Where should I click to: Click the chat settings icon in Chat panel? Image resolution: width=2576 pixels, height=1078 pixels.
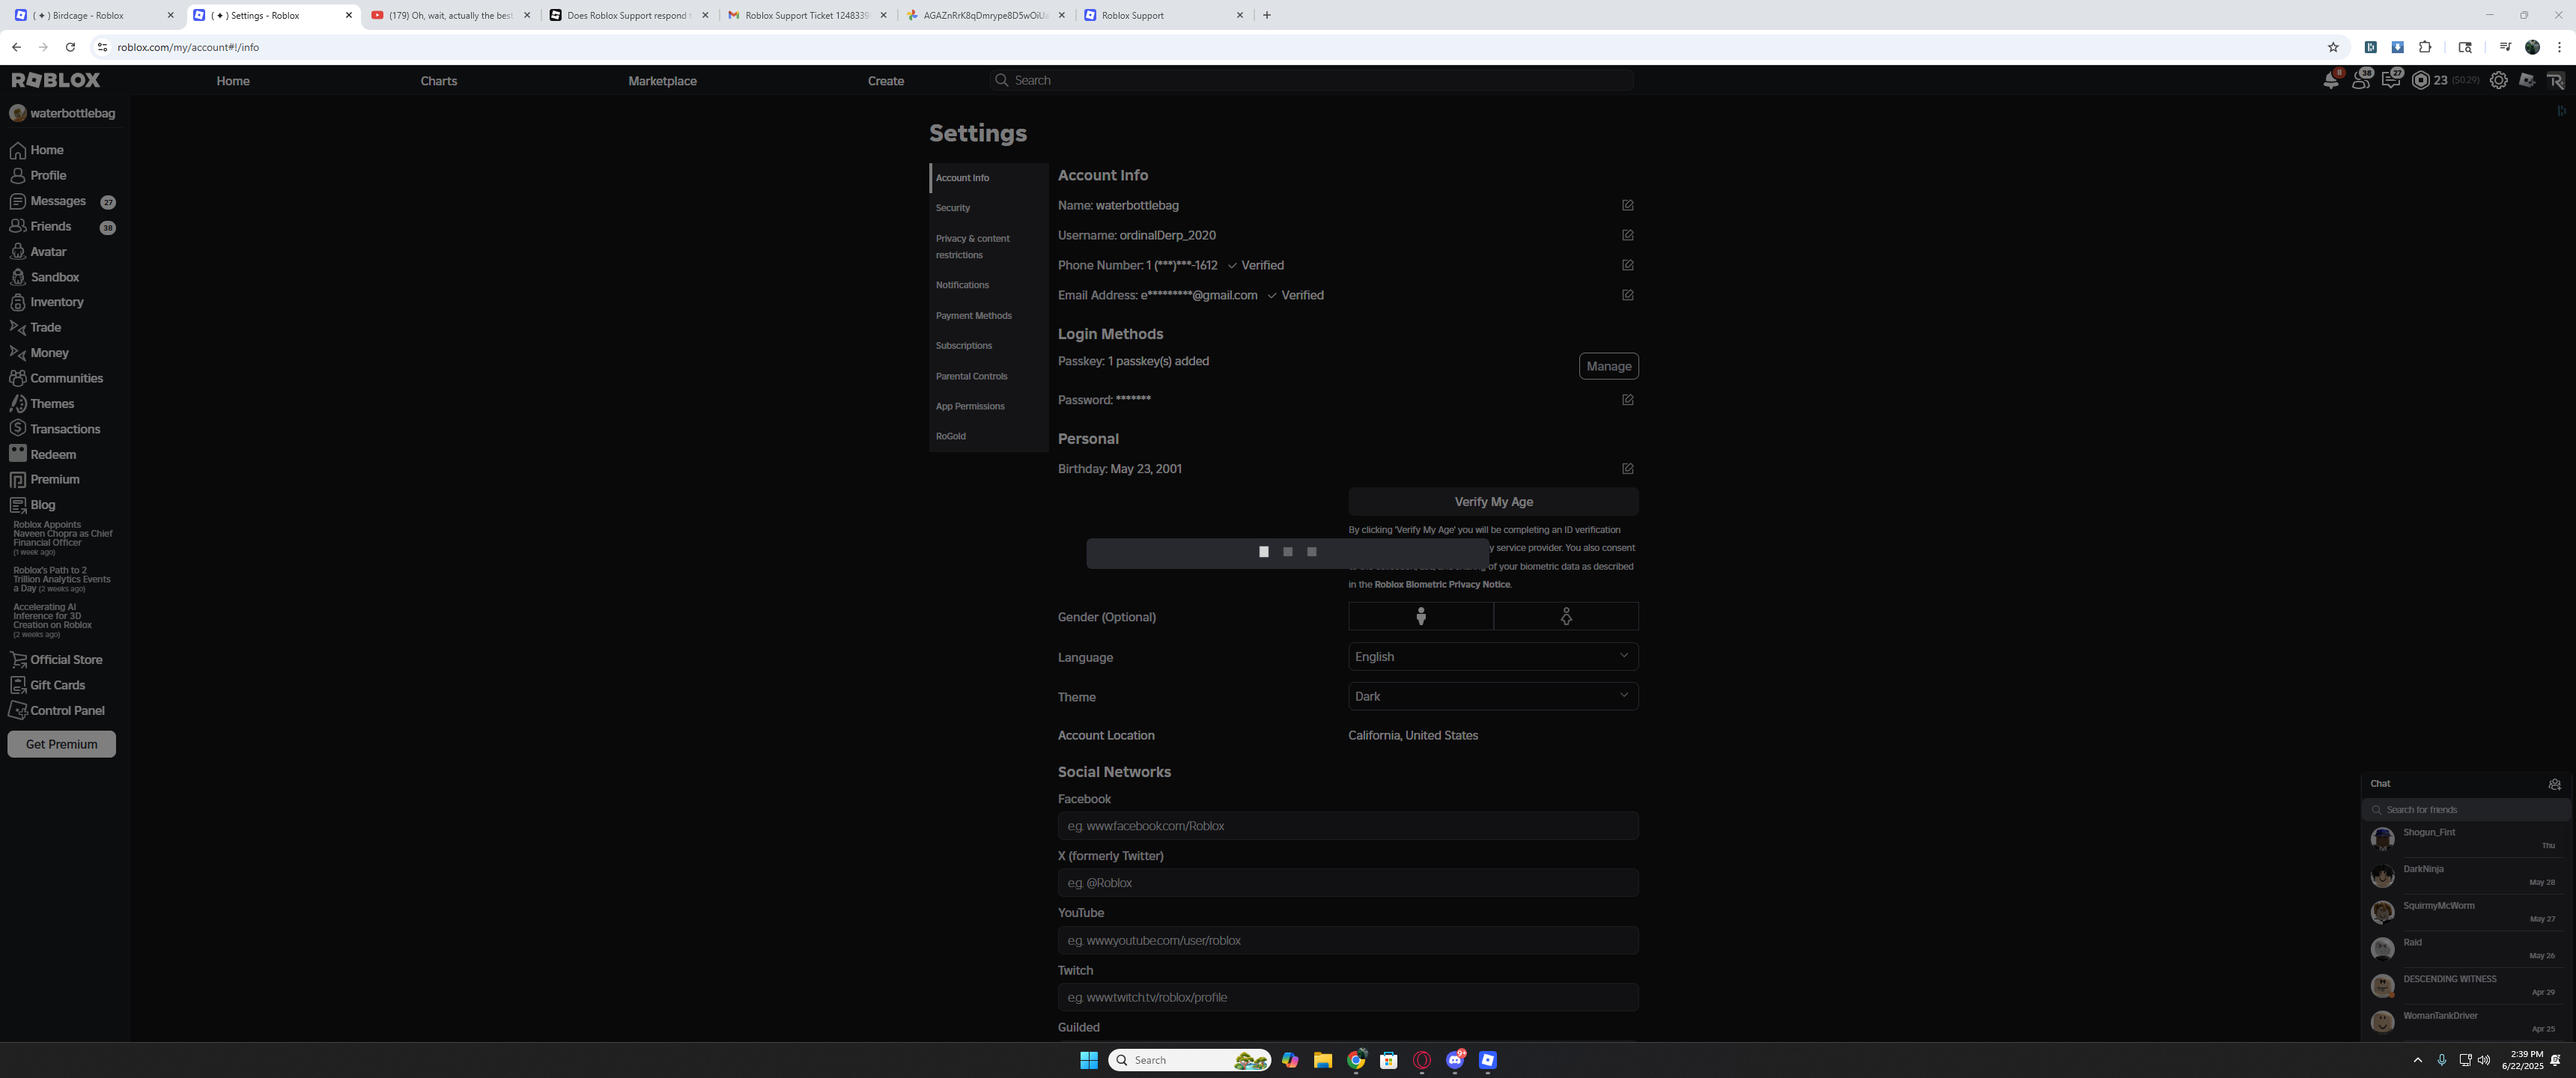click(2554, 784)
